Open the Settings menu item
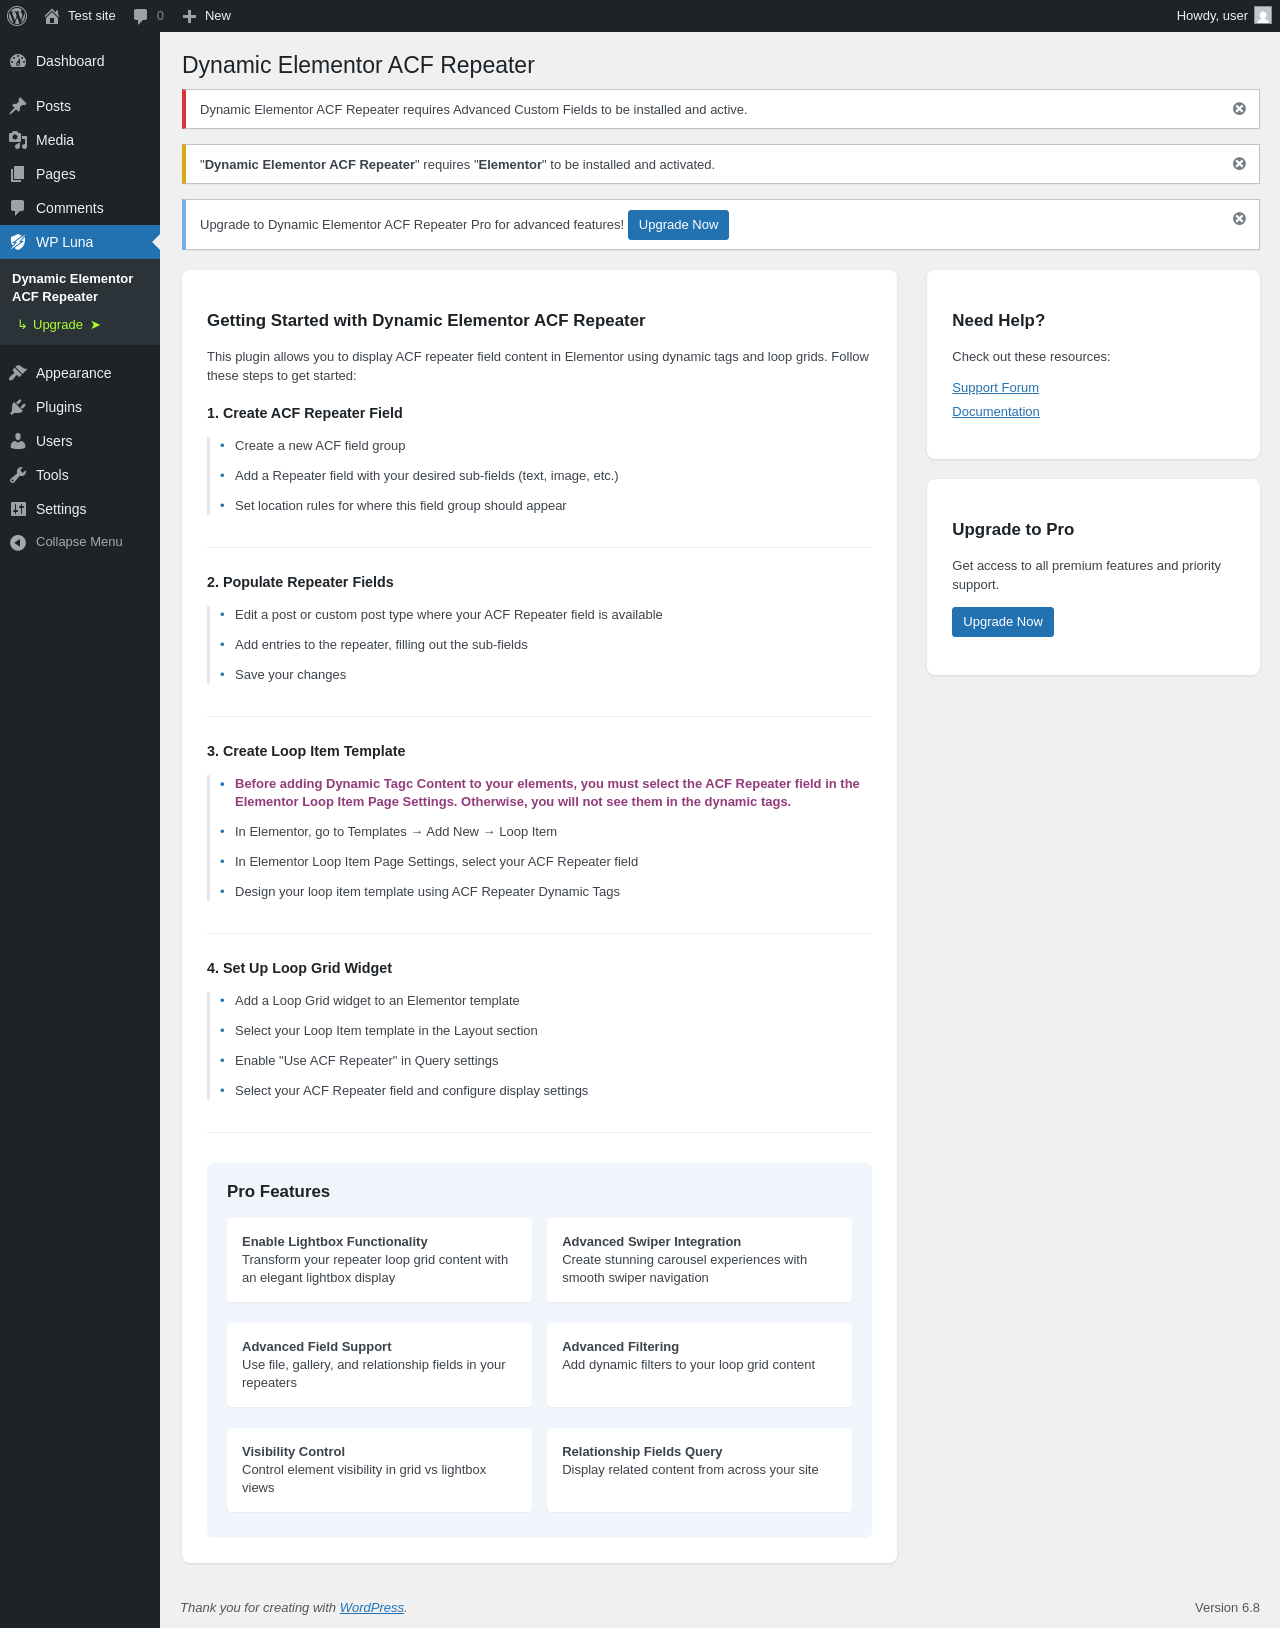Image resolution: width=1280 pixels, height=1628 pixels. pos(61,509)
